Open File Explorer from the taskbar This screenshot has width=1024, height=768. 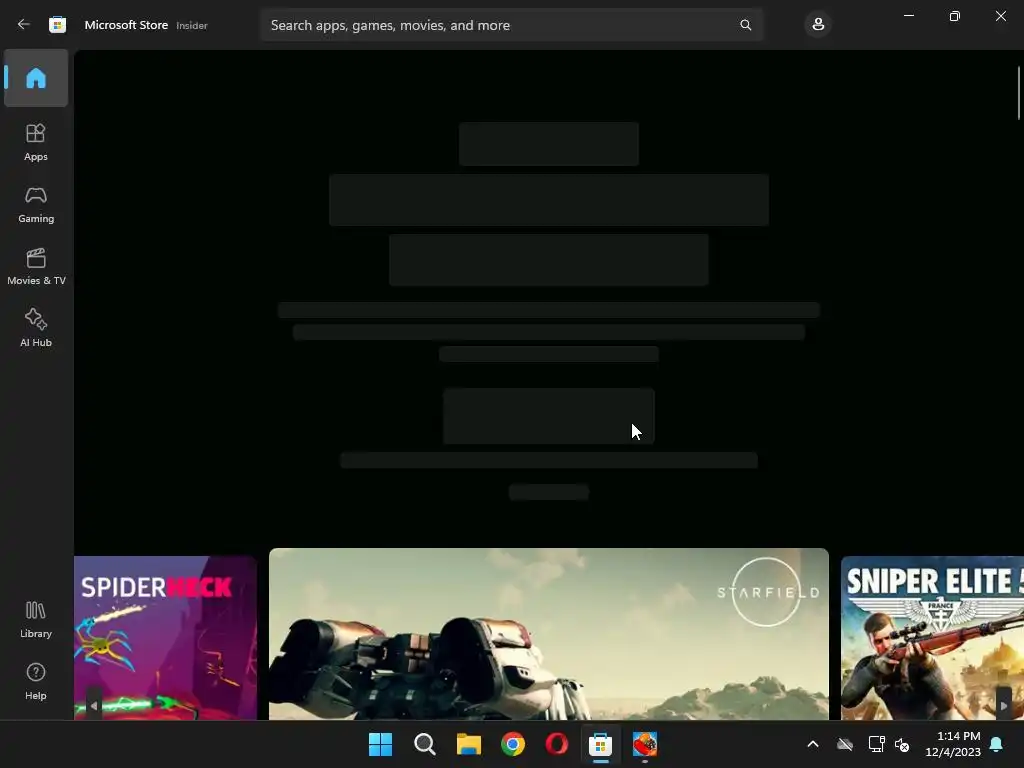coord(469,744)
